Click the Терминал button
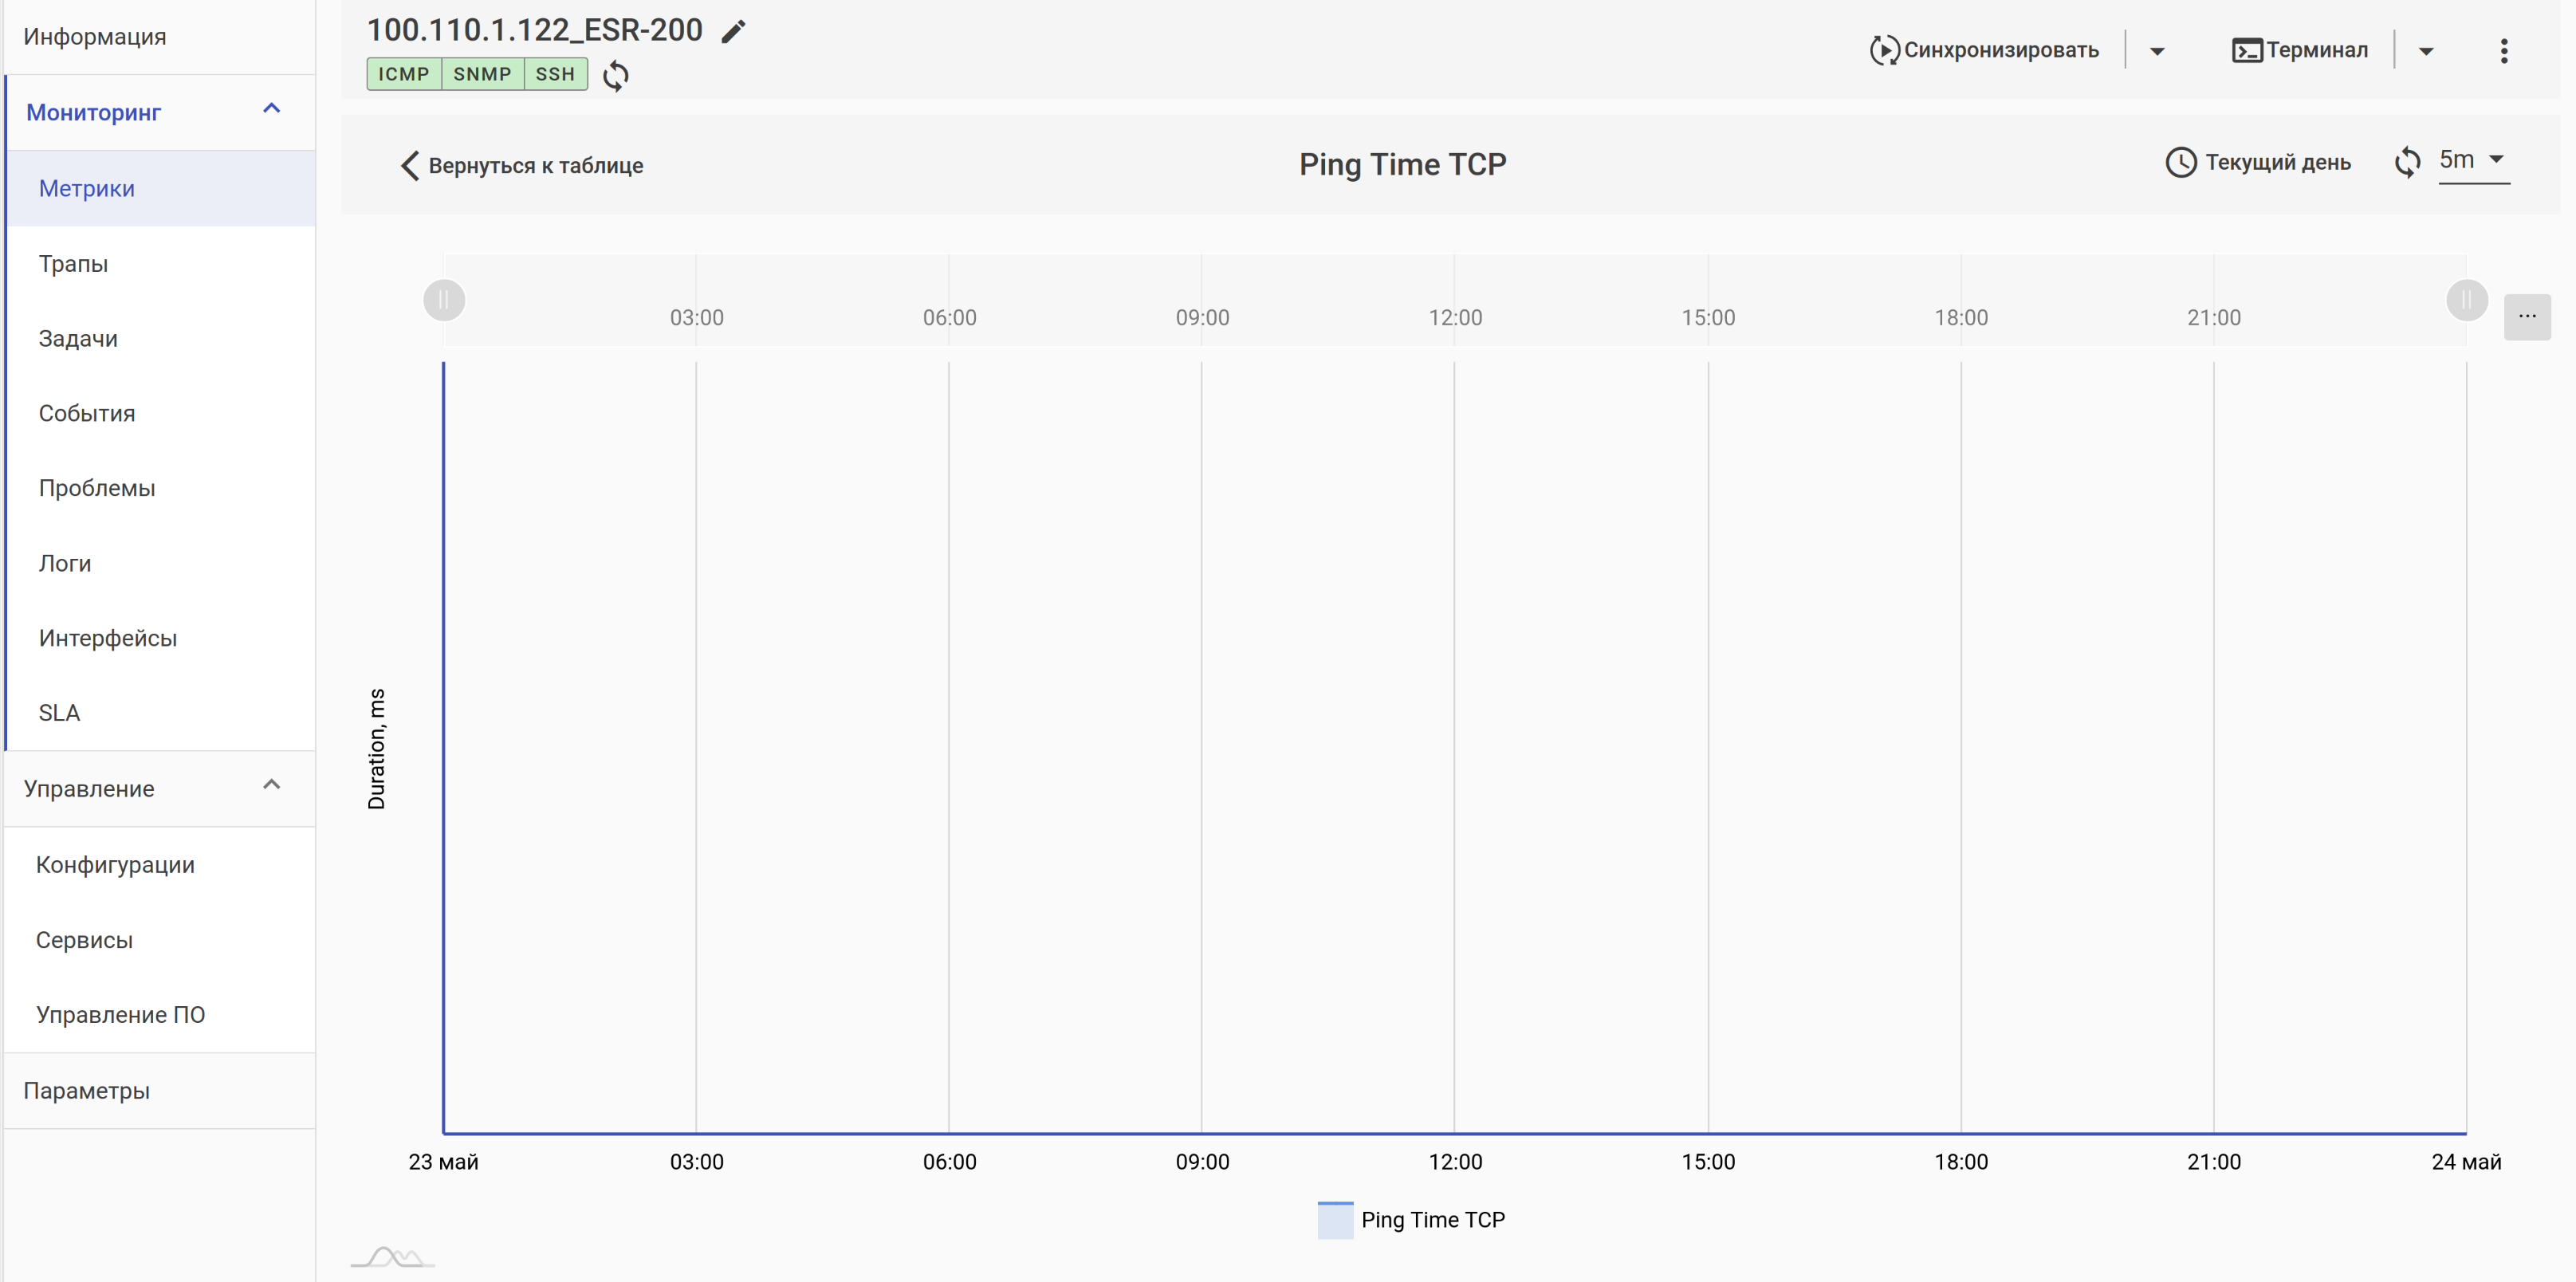The width and height of the screenshot is (2576, 1282). point(2299,50)
